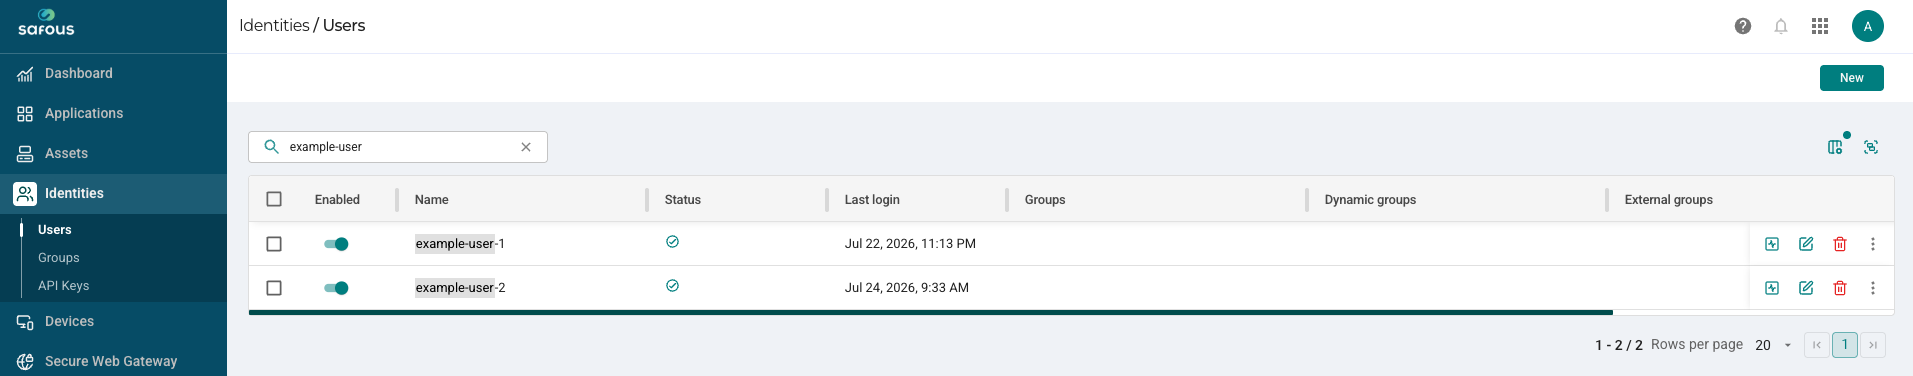Disable the example-user-1 enabled toggle
The width and height of the screenshot is (1913, 376).
[x=336, y=244]
